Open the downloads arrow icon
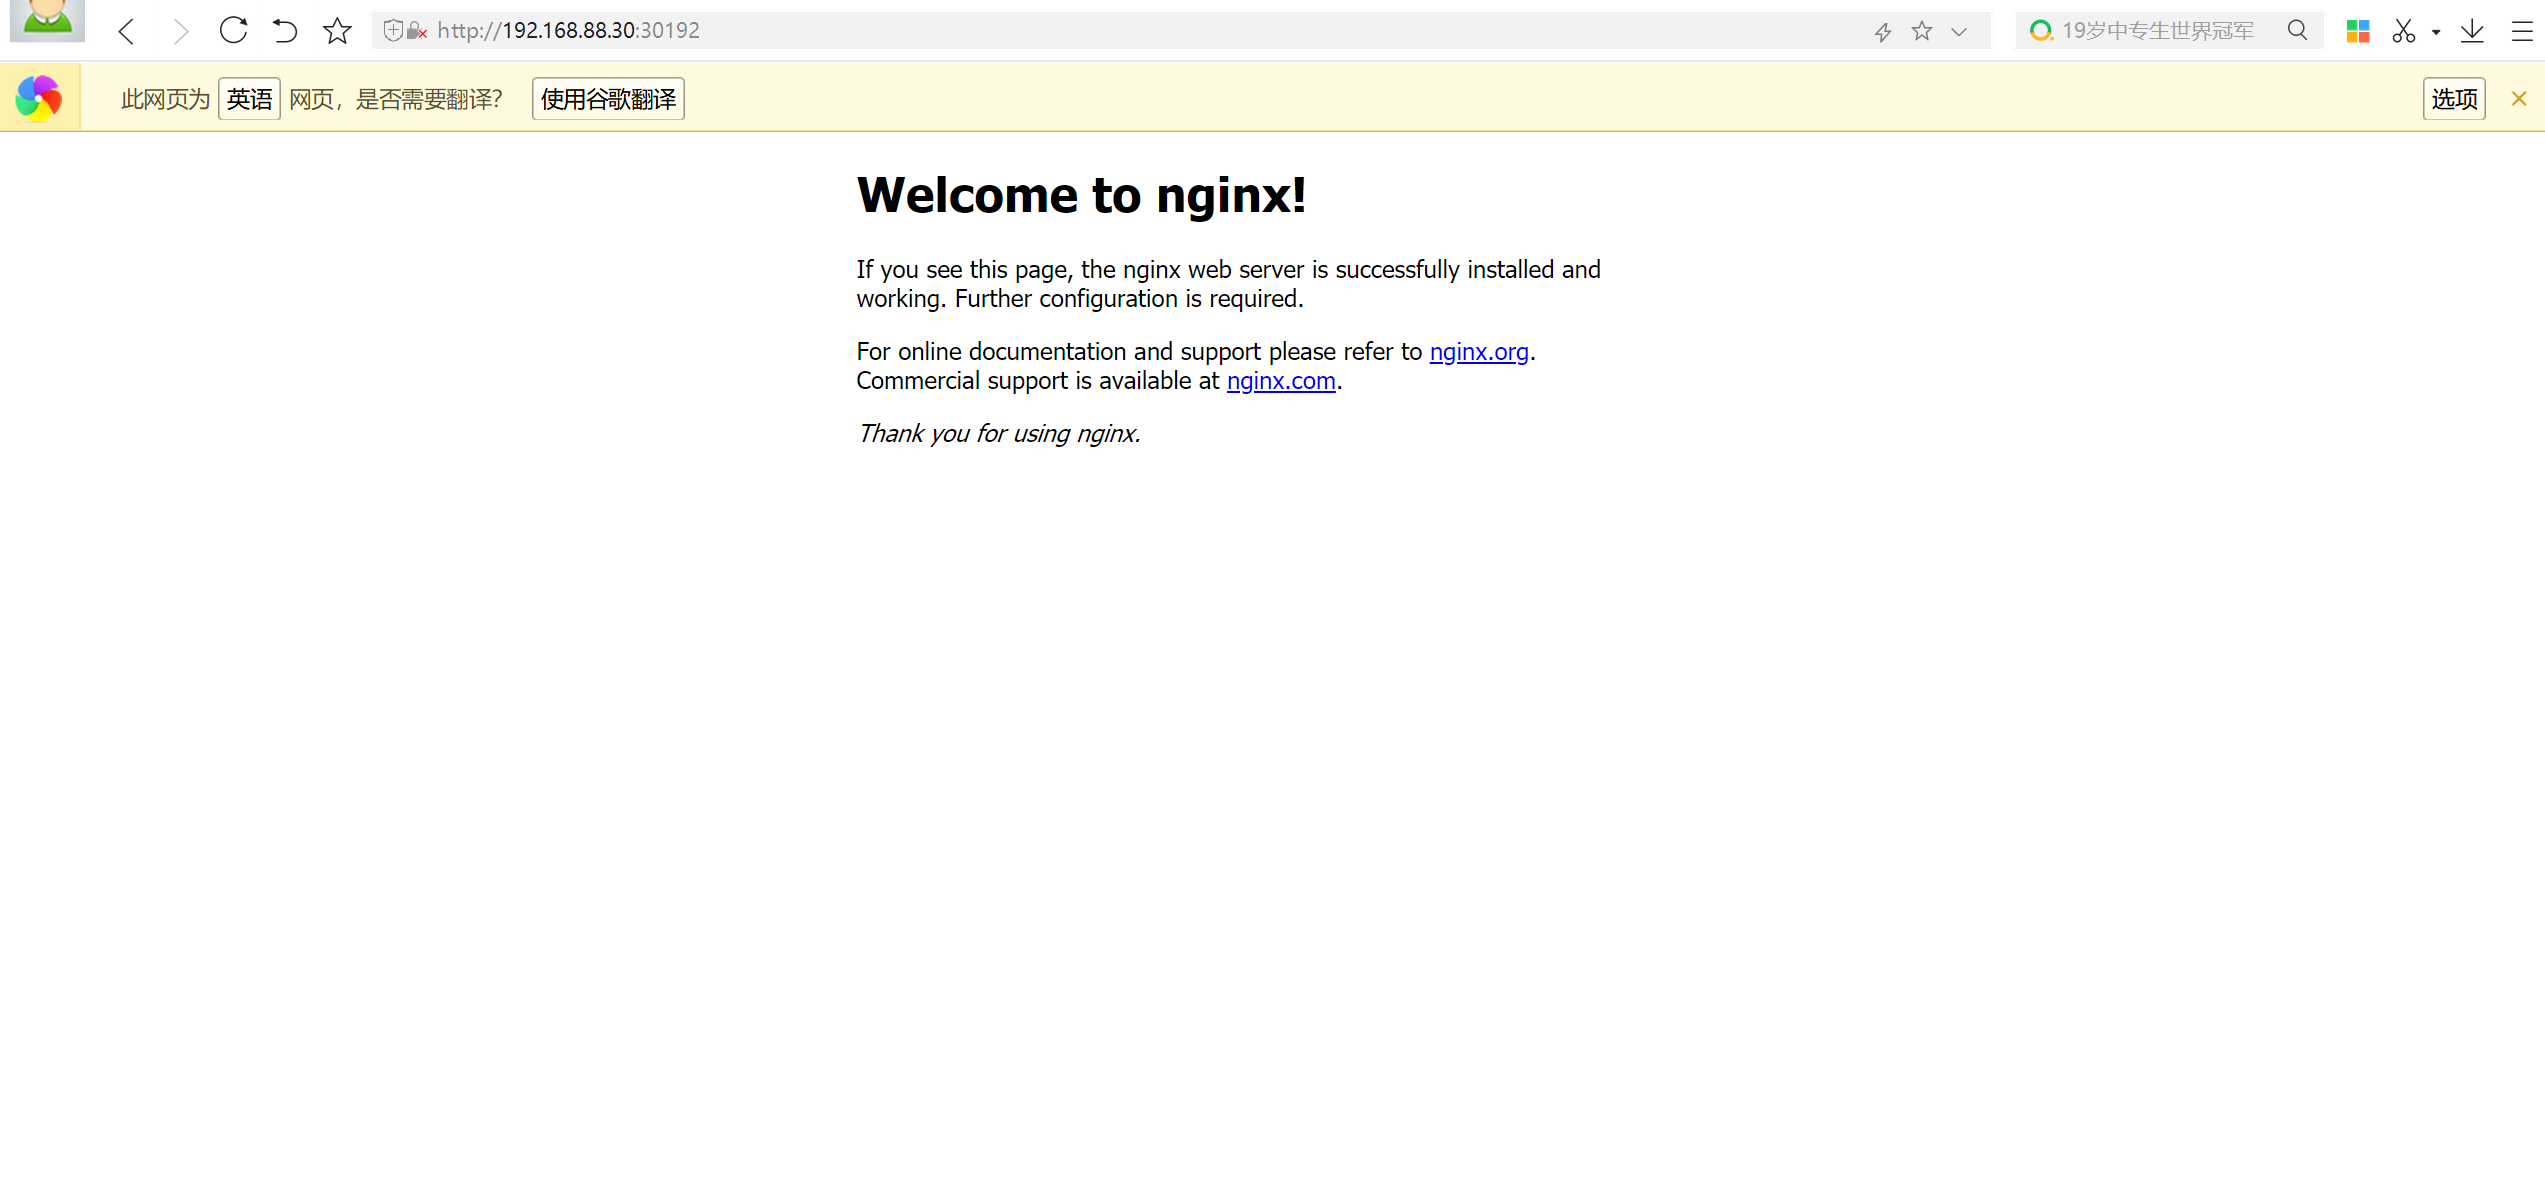Image resolution: width=2545 pixels, height=1183 pixels. [x=2472, y=31]
